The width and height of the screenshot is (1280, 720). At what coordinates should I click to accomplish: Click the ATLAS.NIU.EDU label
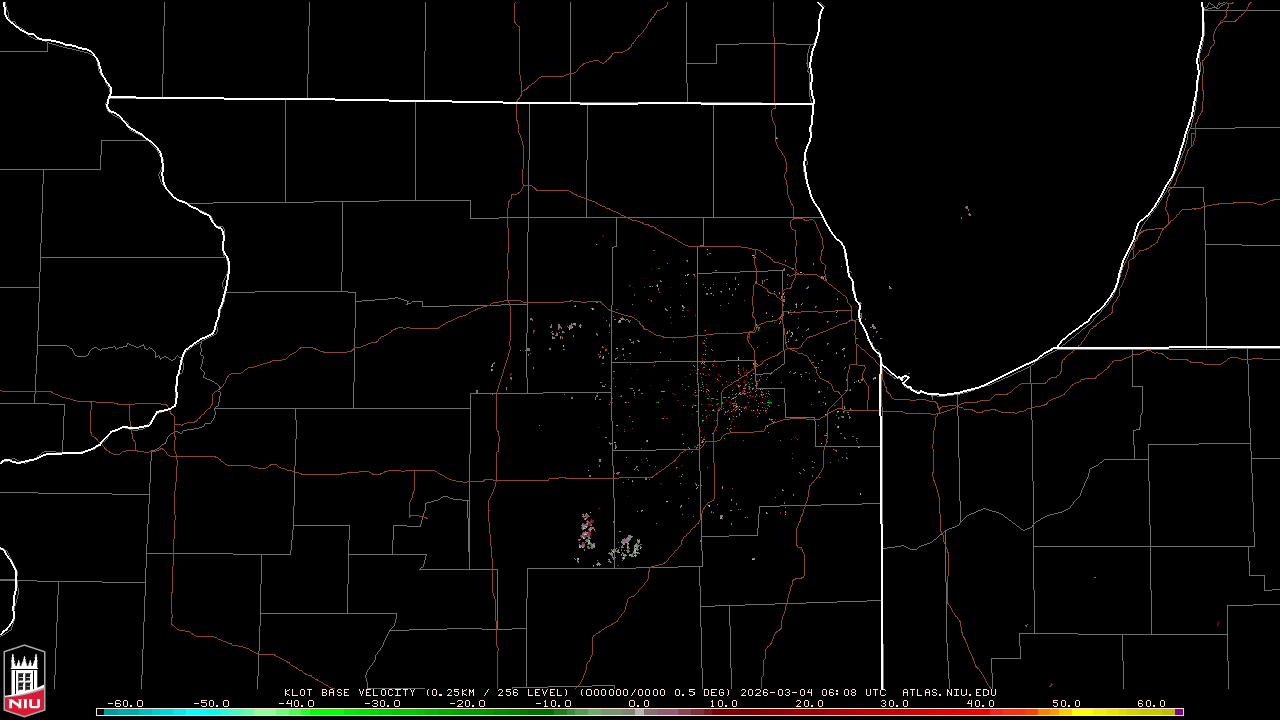point(949,692)
